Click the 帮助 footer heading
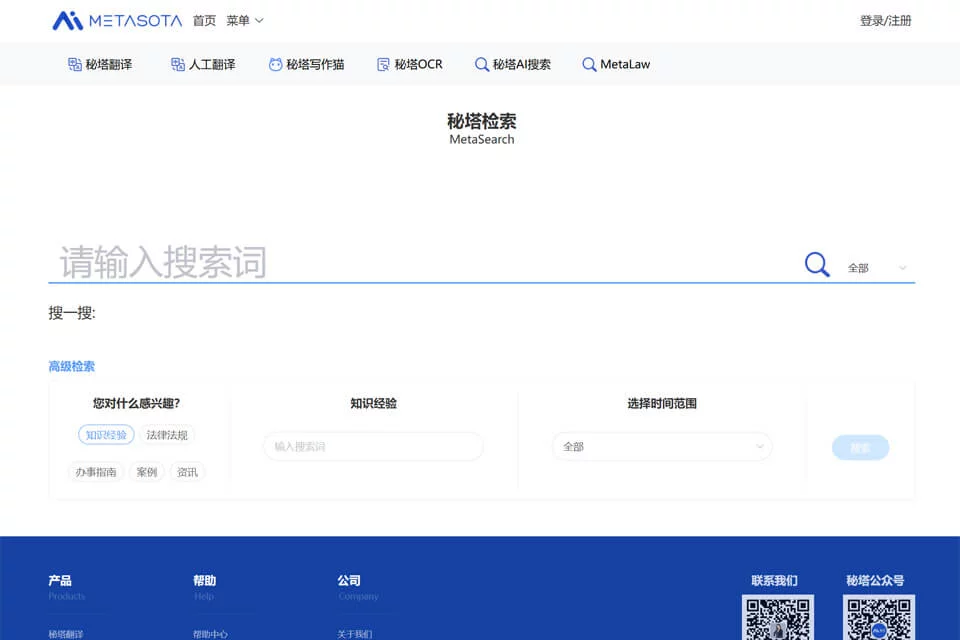Viewport: 960px width, 640px height. 204,580
